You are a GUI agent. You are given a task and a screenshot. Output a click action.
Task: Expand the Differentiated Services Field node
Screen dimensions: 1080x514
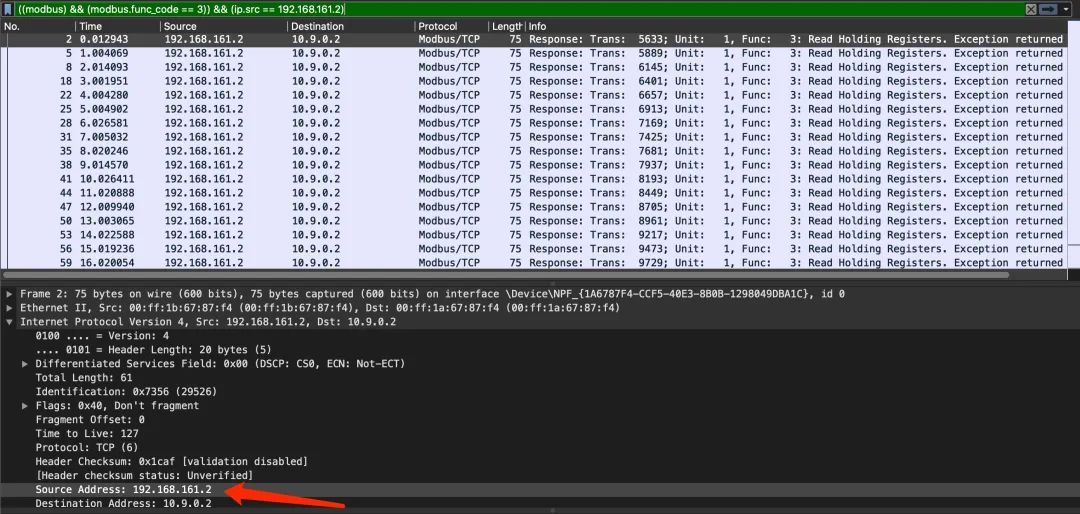(25, 364)
